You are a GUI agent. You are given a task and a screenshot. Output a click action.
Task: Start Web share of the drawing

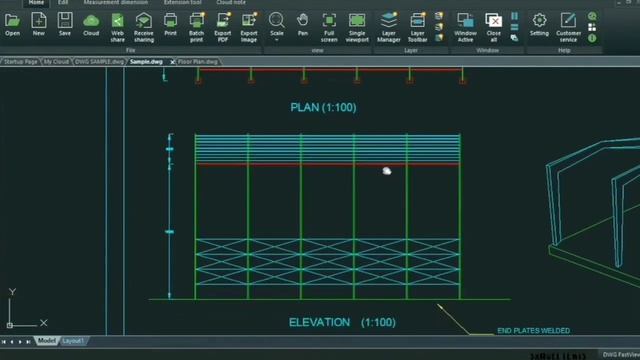coord(117,28)
